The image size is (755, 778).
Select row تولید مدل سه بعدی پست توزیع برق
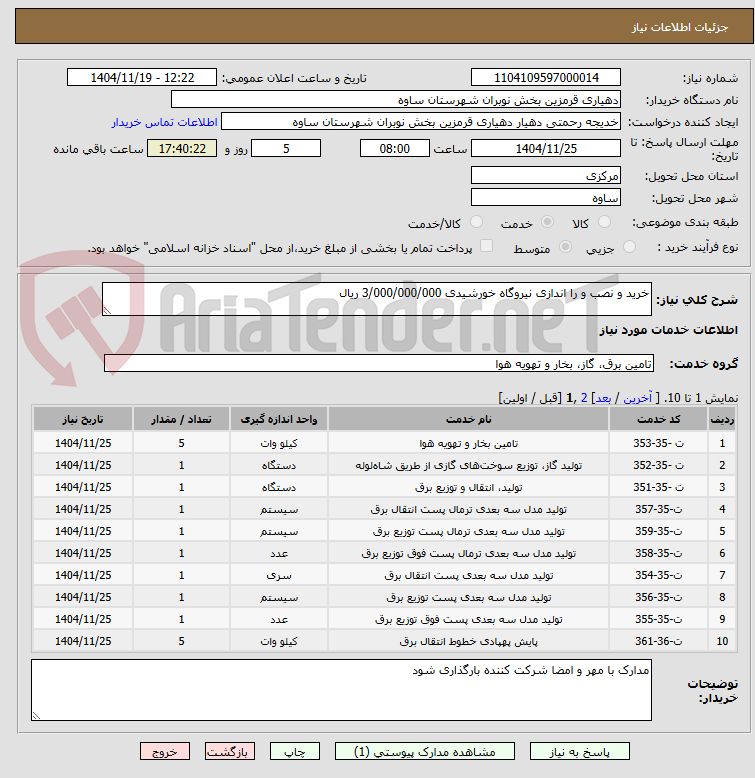(x=384, y=597)
